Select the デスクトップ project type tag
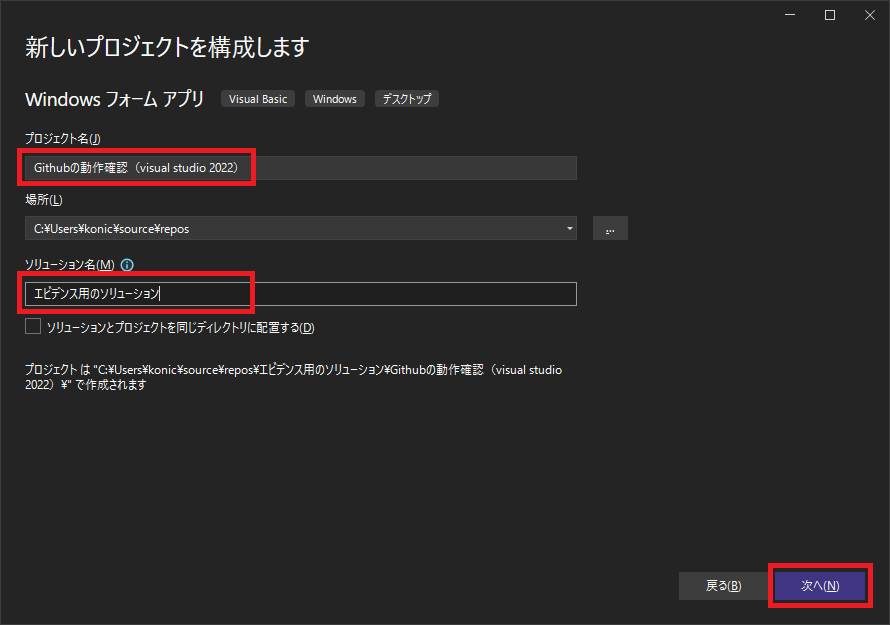Viewport: 890px width, 625px height. point(406,98)
